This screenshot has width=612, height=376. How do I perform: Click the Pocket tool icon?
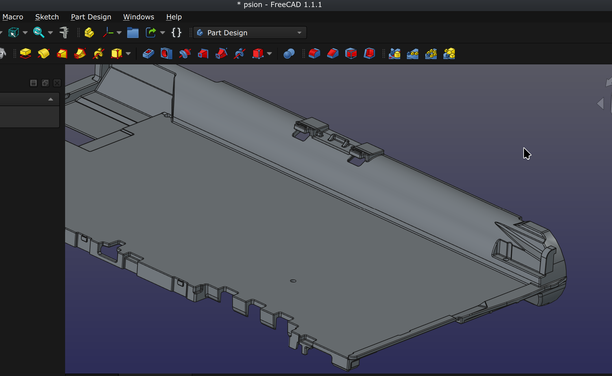pos(148,53)
